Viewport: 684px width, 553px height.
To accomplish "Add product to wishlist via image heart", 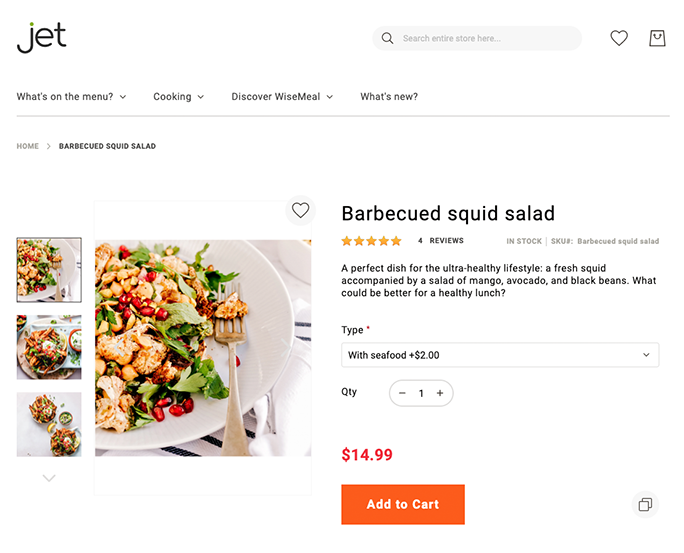I will tap(300, 210).
